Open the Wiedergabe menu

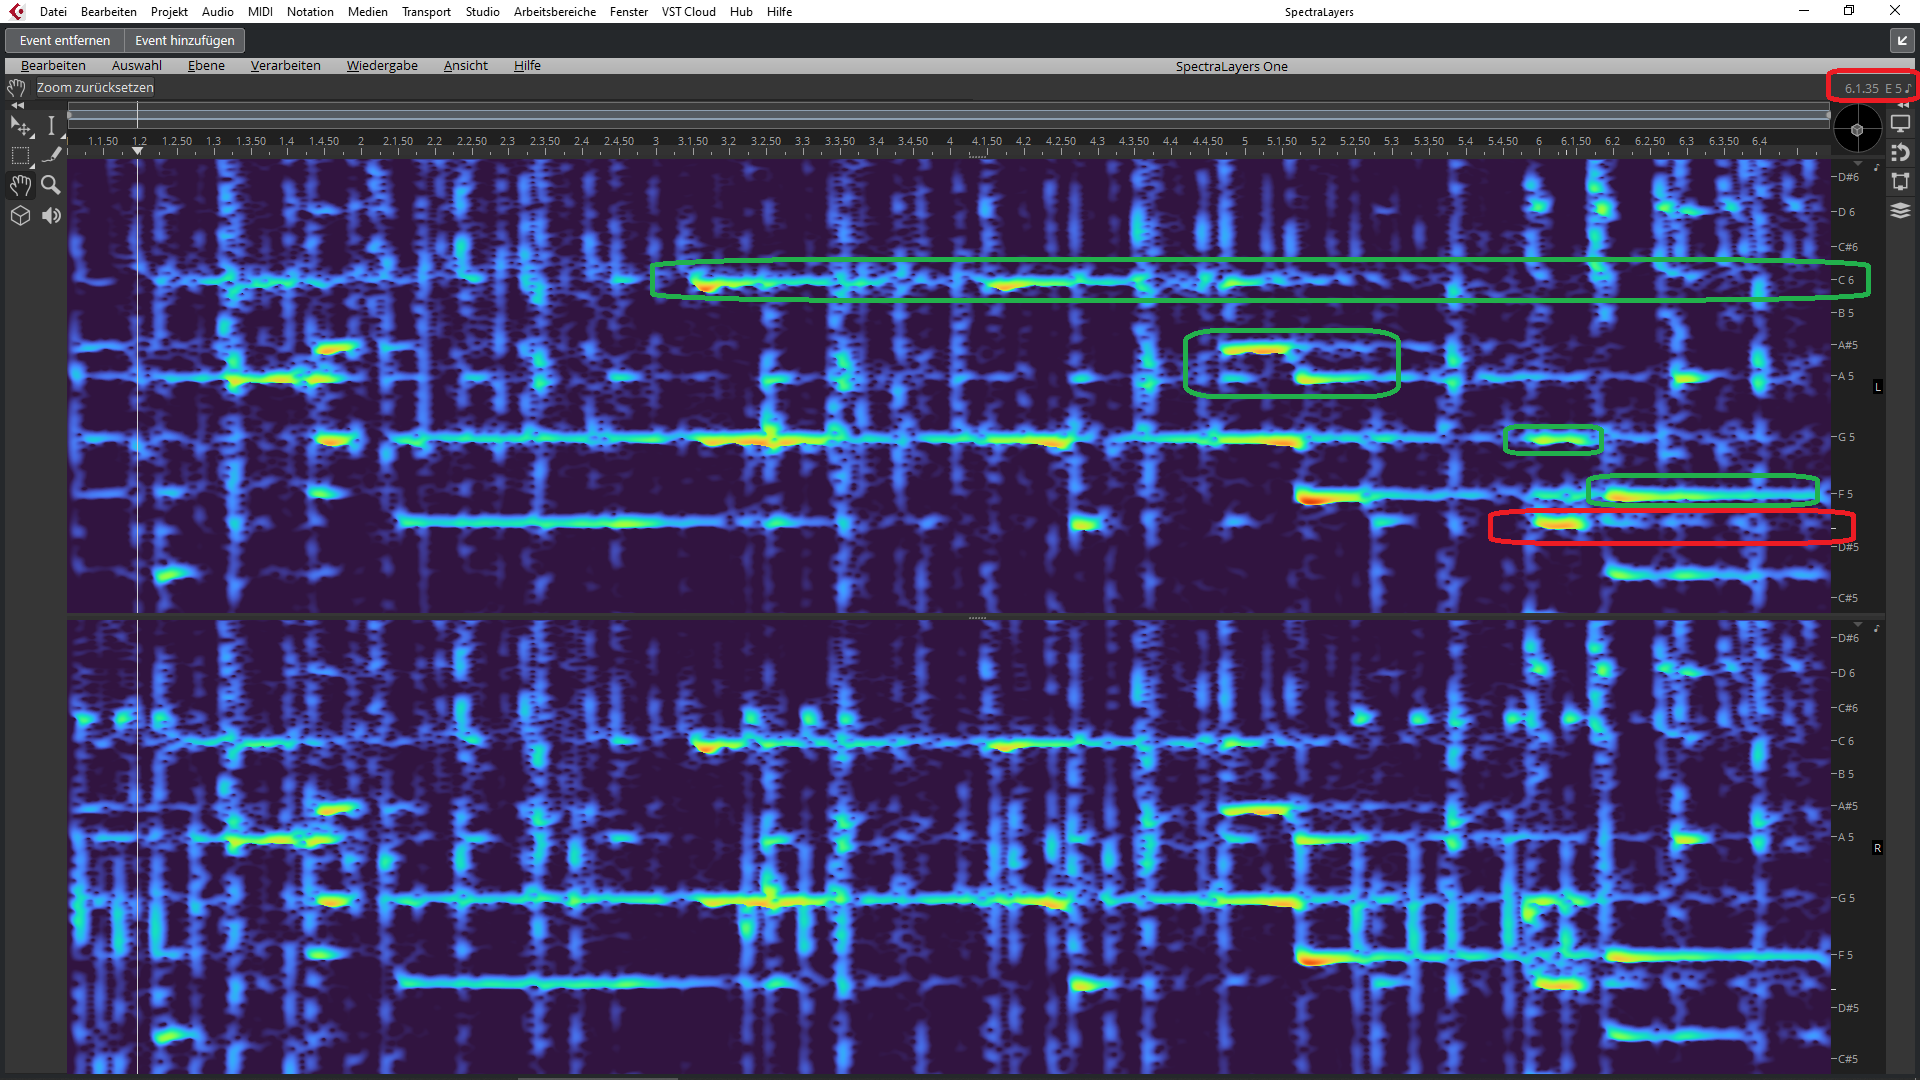click(382, 66)
